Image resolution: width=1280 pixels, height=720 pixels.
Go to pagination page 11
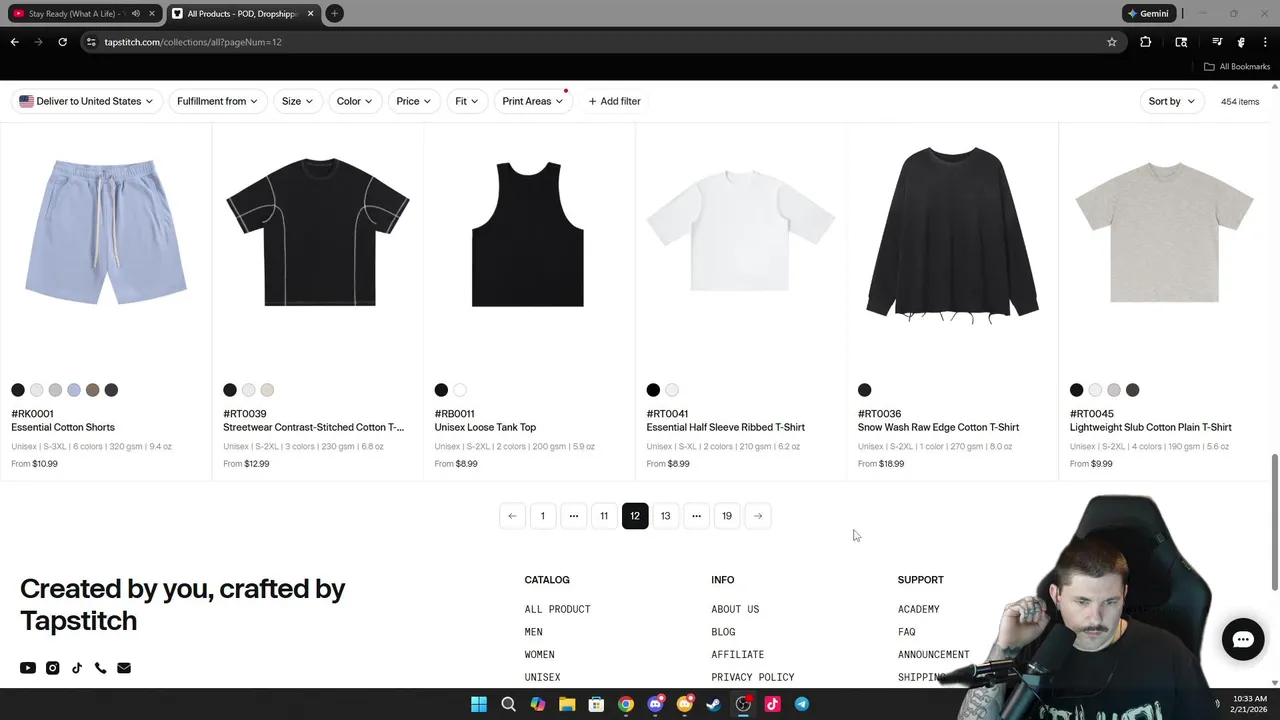[x=604, y=516]
